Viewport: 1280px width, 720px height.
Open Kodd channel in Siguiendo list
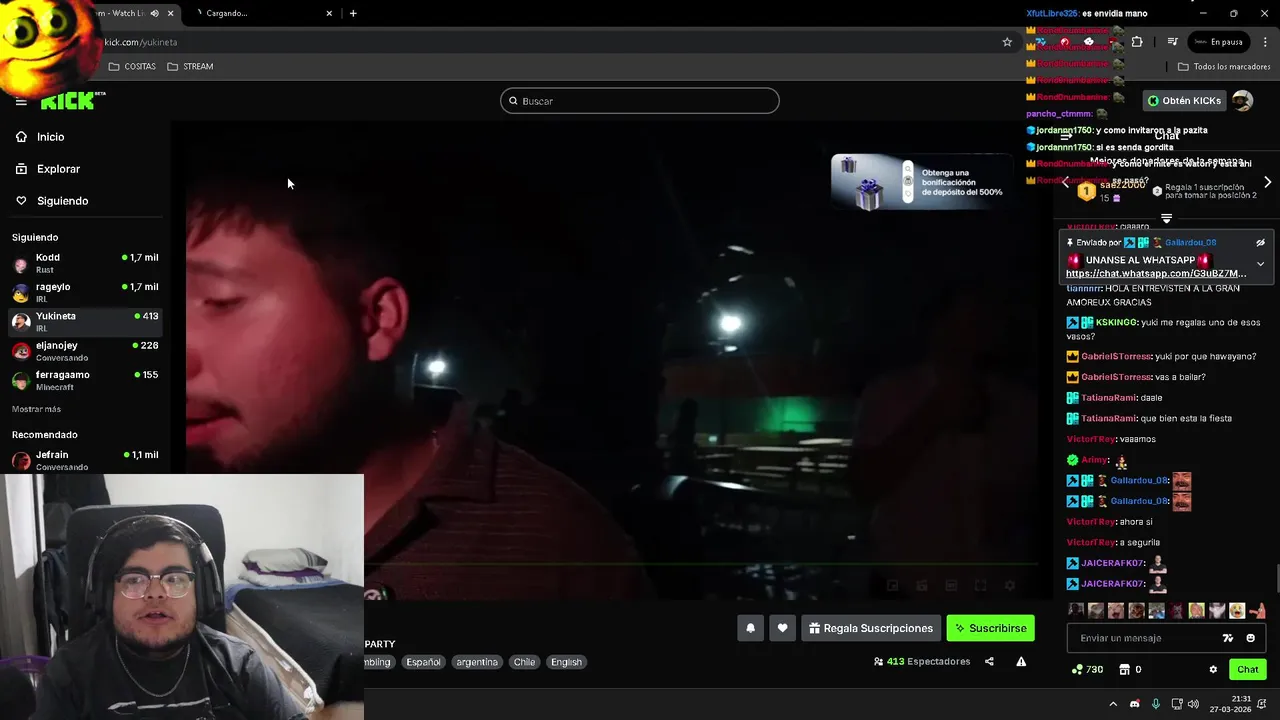click(85, 264)
